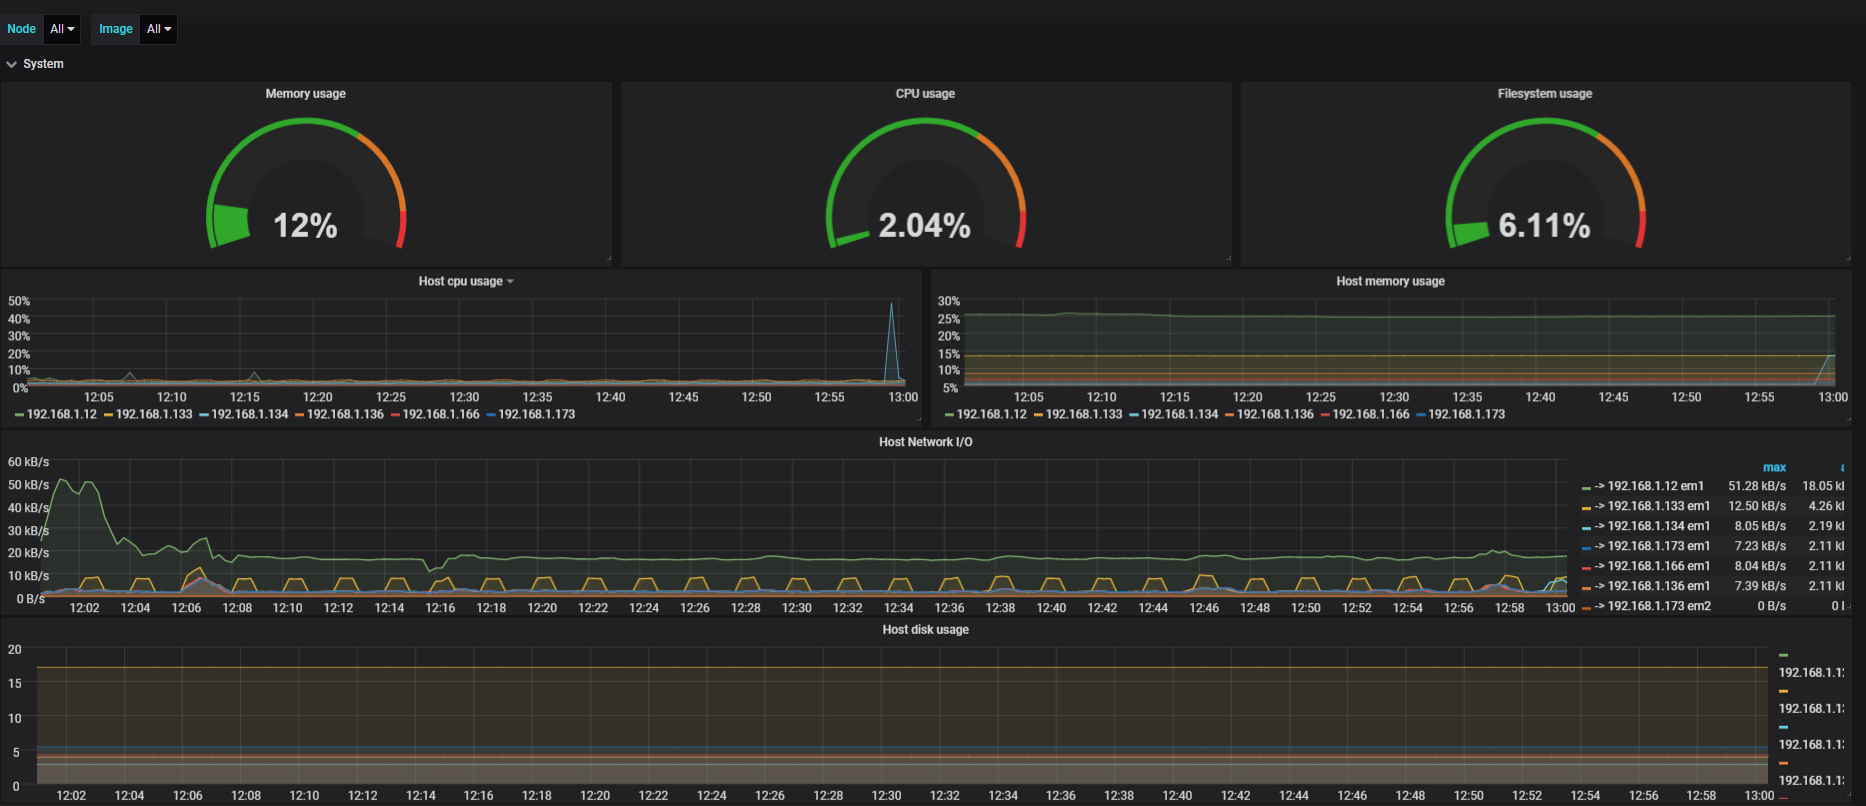Open the Filesystem usage panel title menu
Viewport: 1866px width, 806px height.
click(1545, 94)
